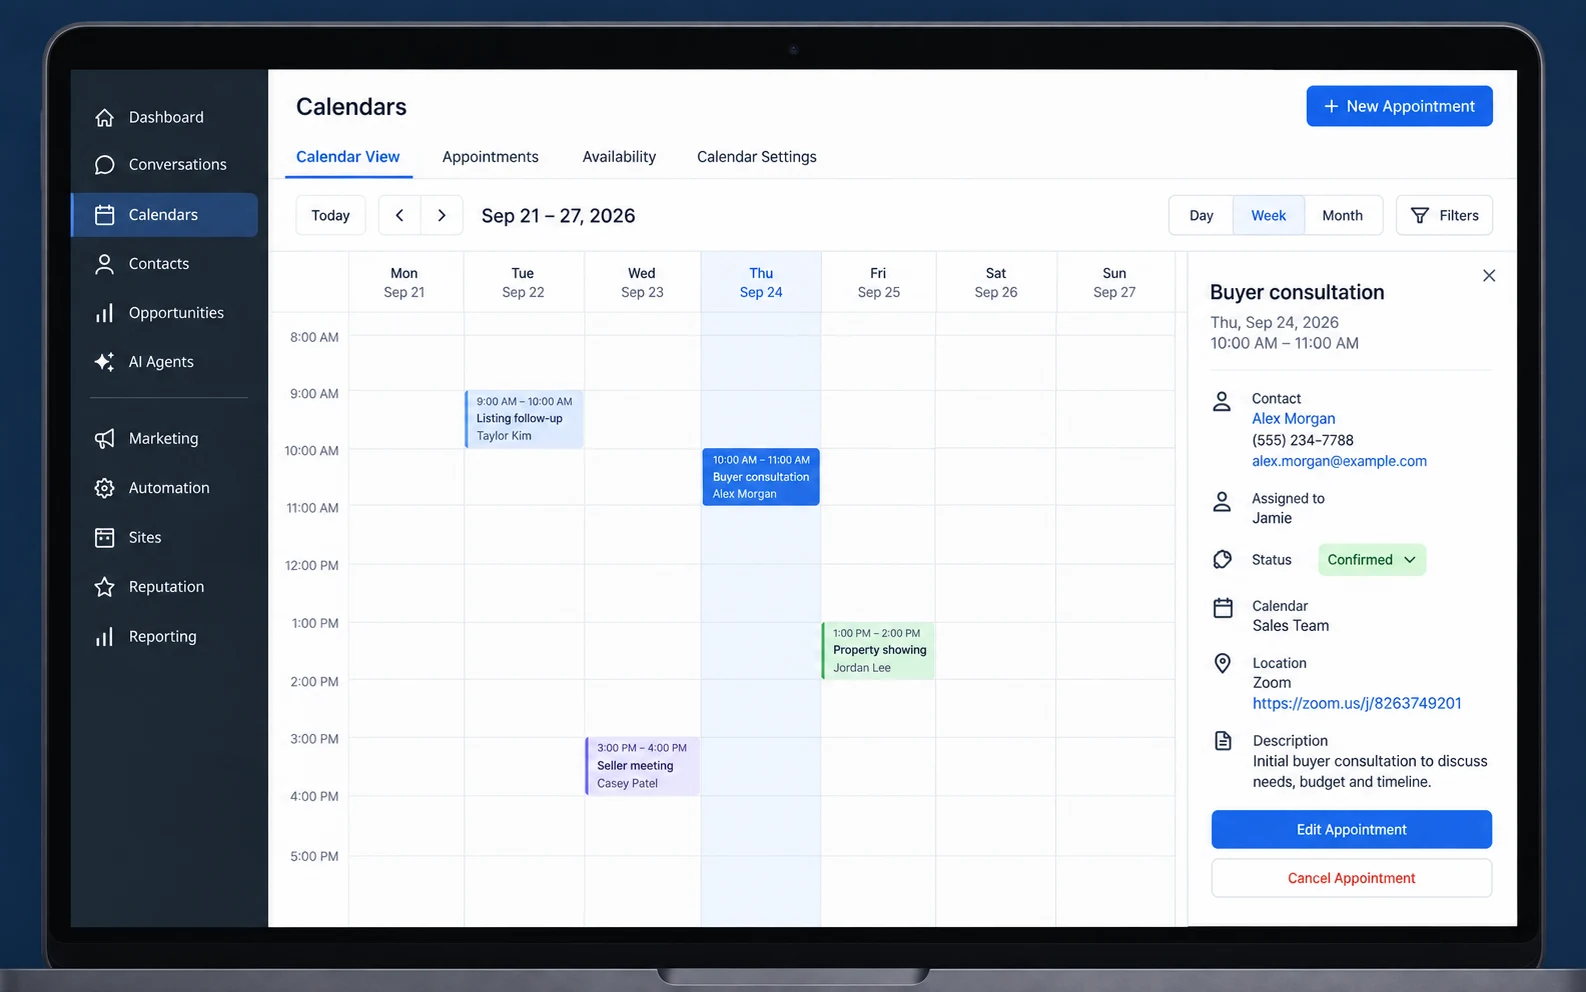The height and width of the screenshot is (992, 1586).
Task: Click the New Appointment button
Action: [x=1399, y=106]
